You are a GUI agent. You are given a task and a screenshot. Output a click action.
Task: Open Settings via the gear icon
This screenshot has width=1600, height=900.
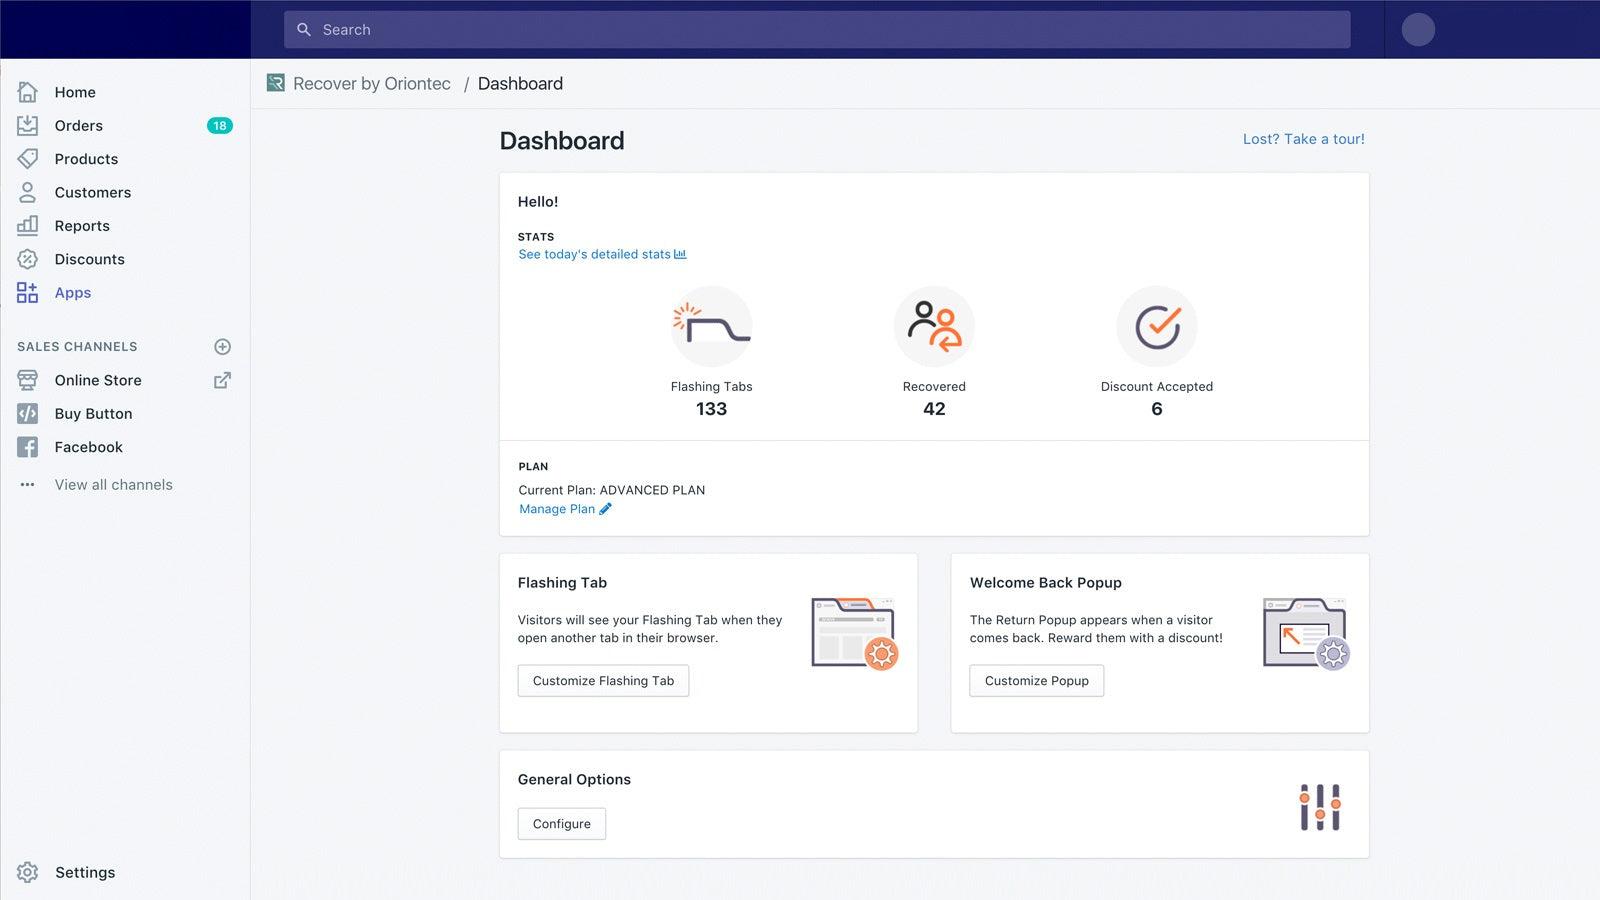click(27, 872)
